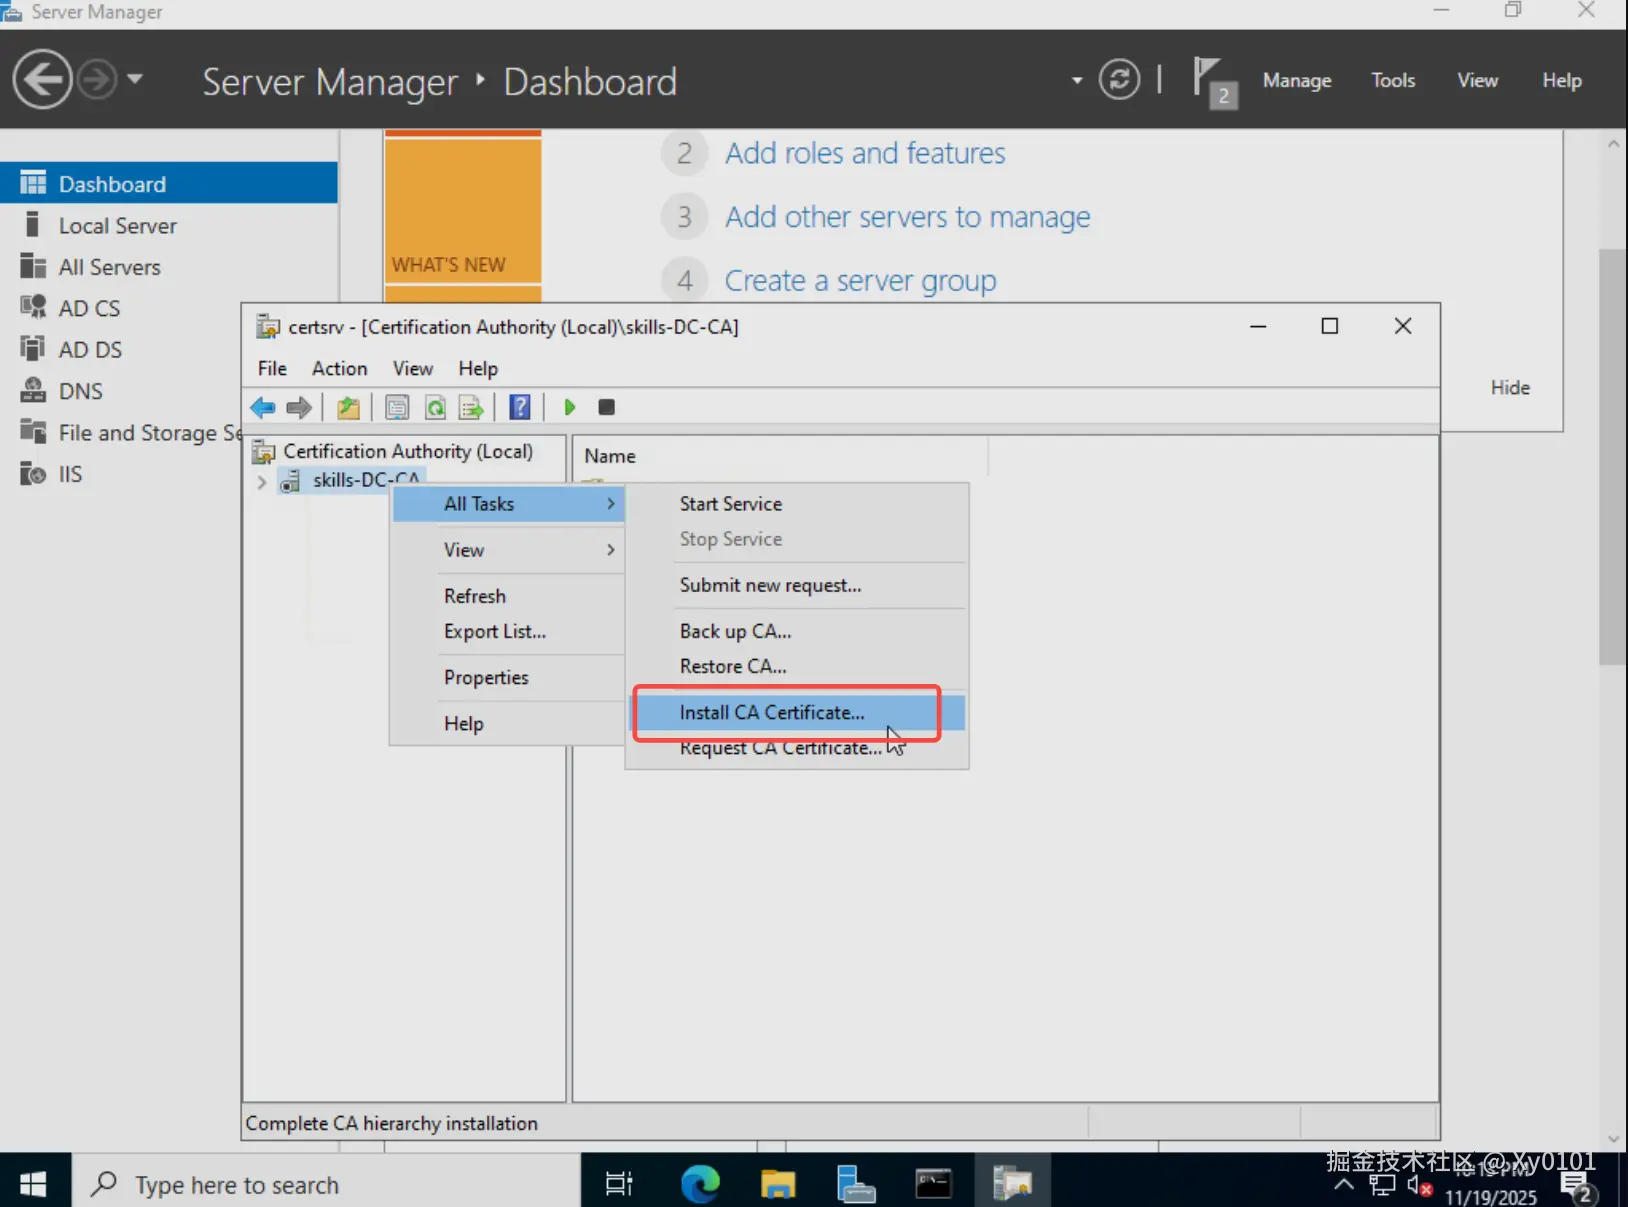
Task: Open the View submenu in context menu
Action: (x=509, y=550)
